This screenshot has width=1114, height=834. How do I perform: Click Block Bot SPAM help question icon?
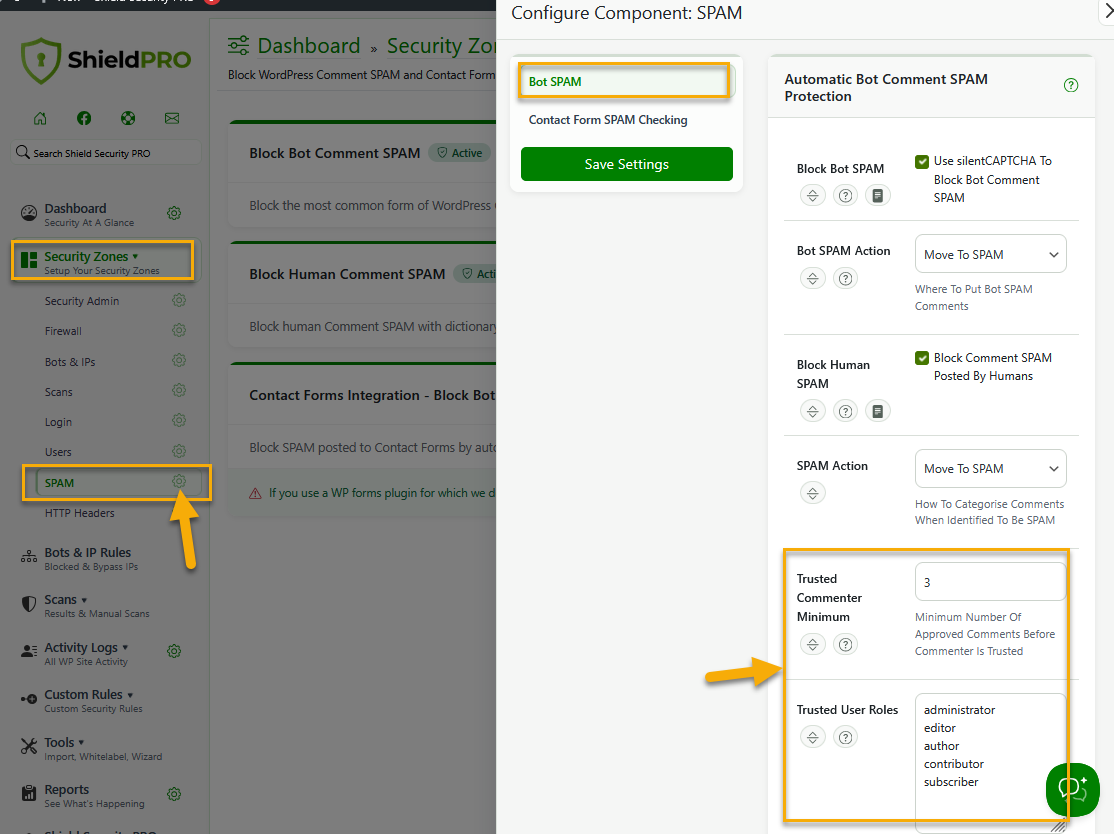point(845,195)
